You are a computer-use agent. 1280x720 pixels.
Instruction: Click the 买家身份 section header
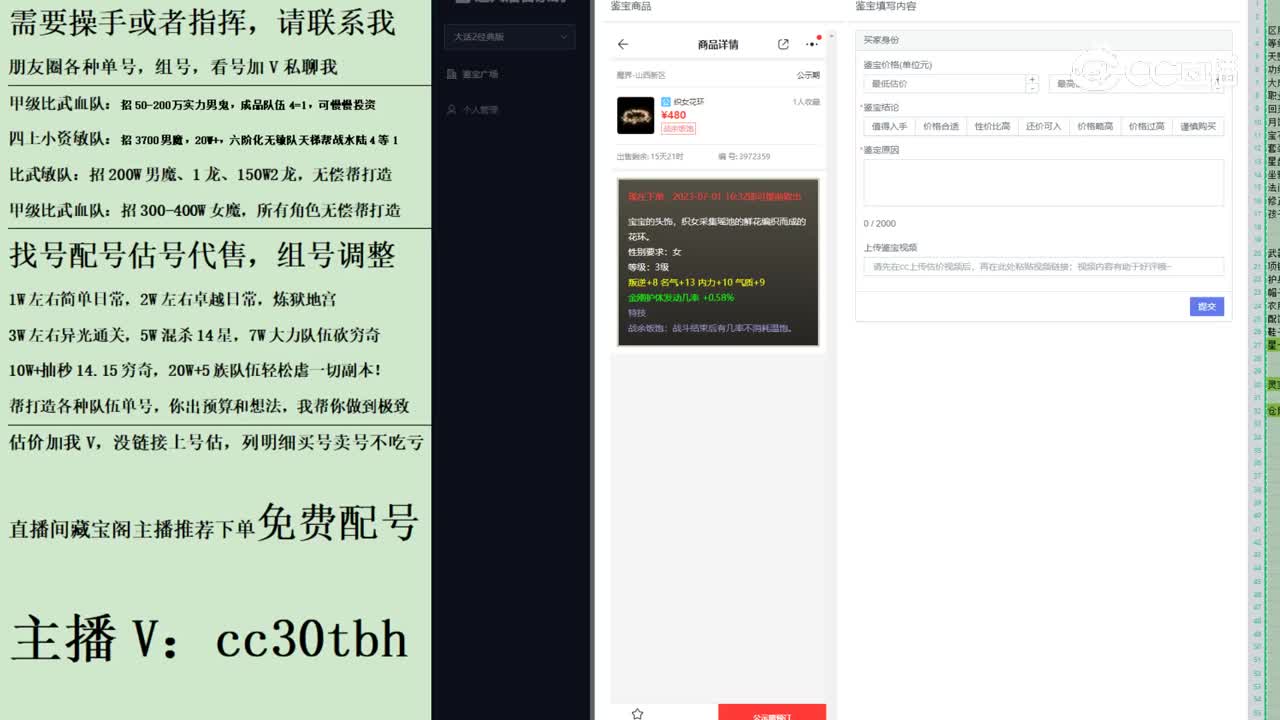(x=1043, y=40)
